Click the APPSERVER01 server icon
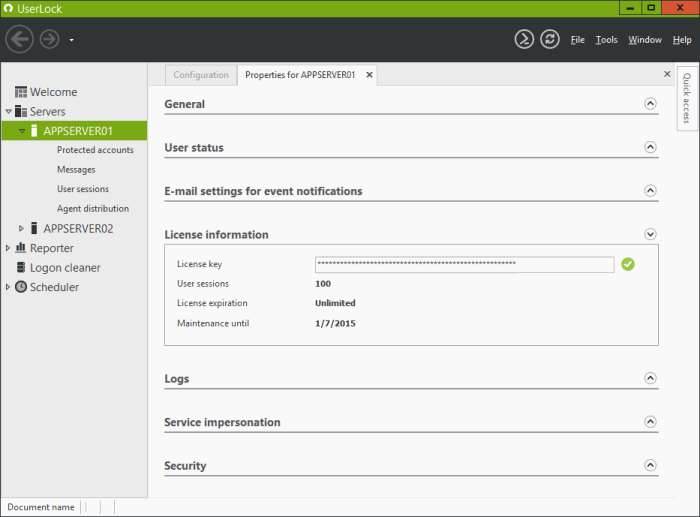700x517 pixels. (x=34, y=131)
